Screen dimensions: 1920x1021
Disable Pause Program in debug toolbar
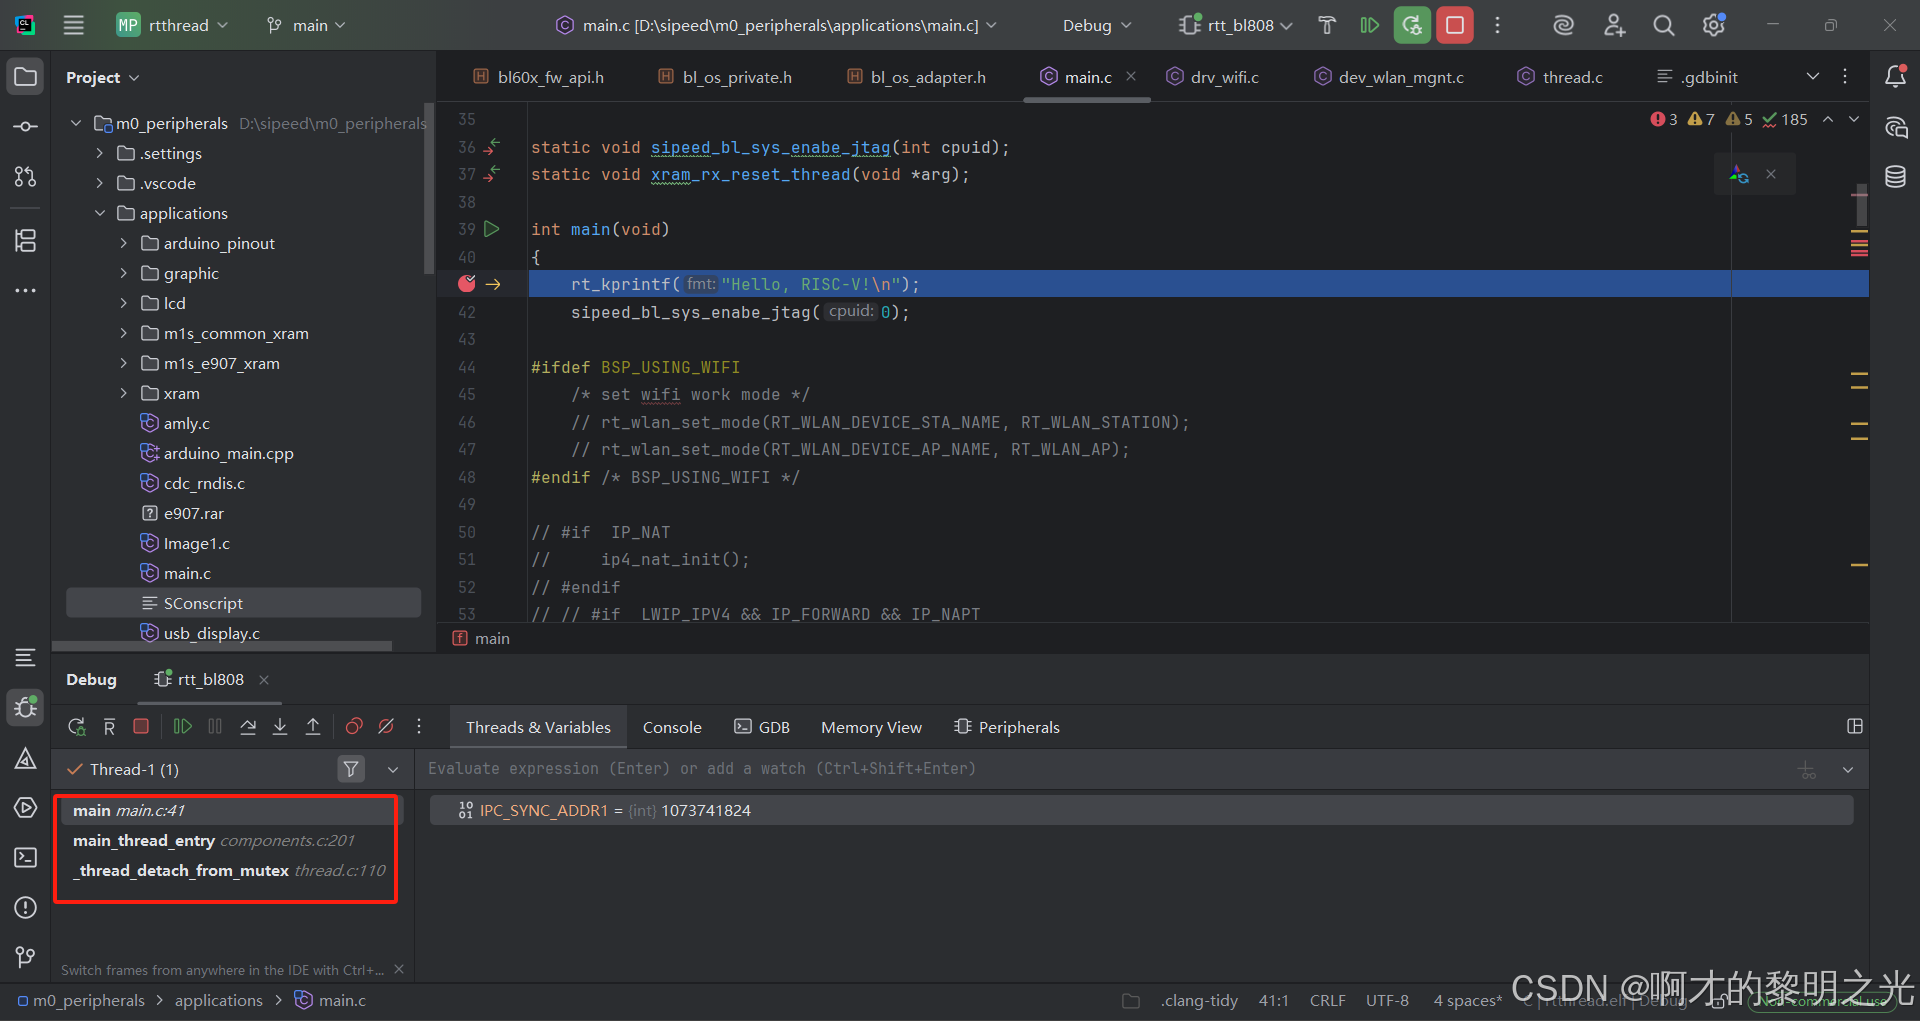pyautogui.click(x=214, y=727)
